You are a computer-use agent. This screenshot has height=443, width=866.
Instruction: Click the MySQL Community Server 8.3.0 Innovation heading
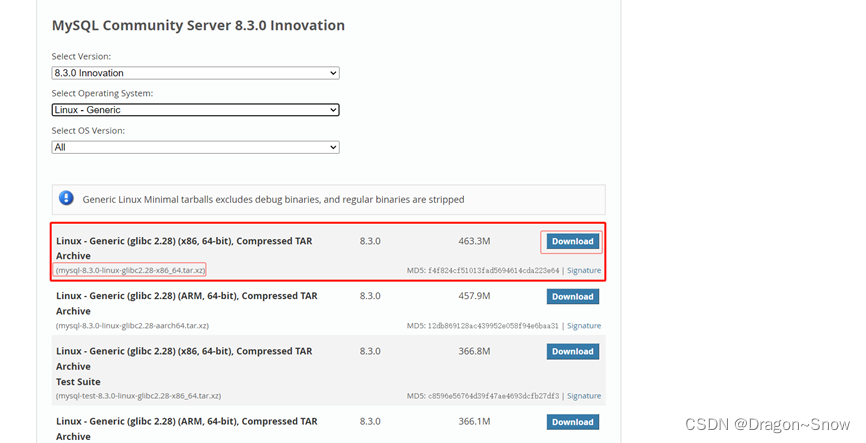(198, 25)
